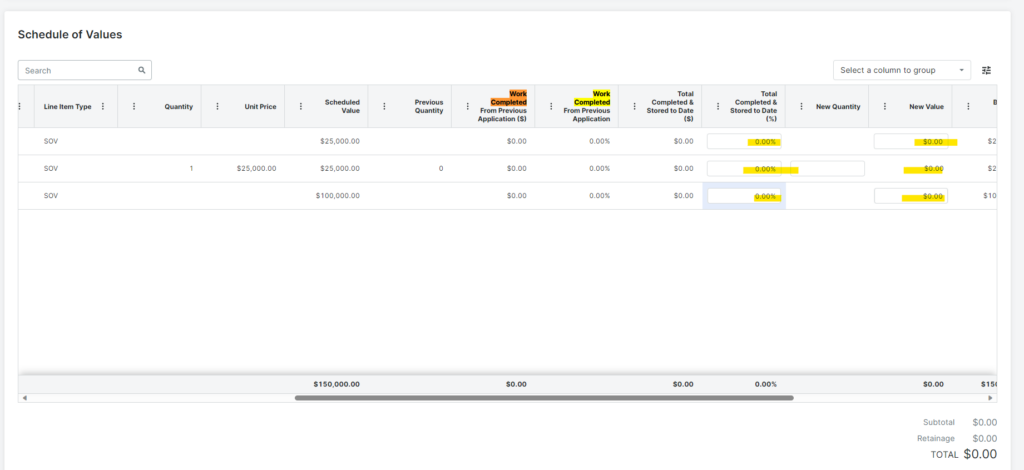Image resolution: width=1024 pixels, height=470 pixels.
Task: Edit the third row's New Value field
Action: [910, 196]
